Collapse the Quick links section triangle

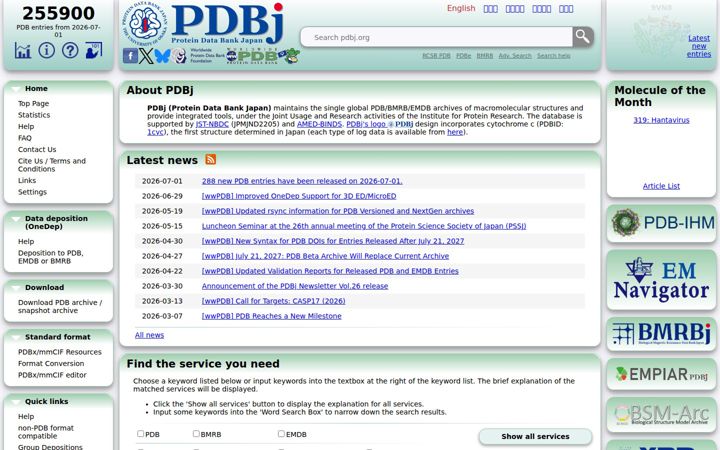[x=16, y=402]
